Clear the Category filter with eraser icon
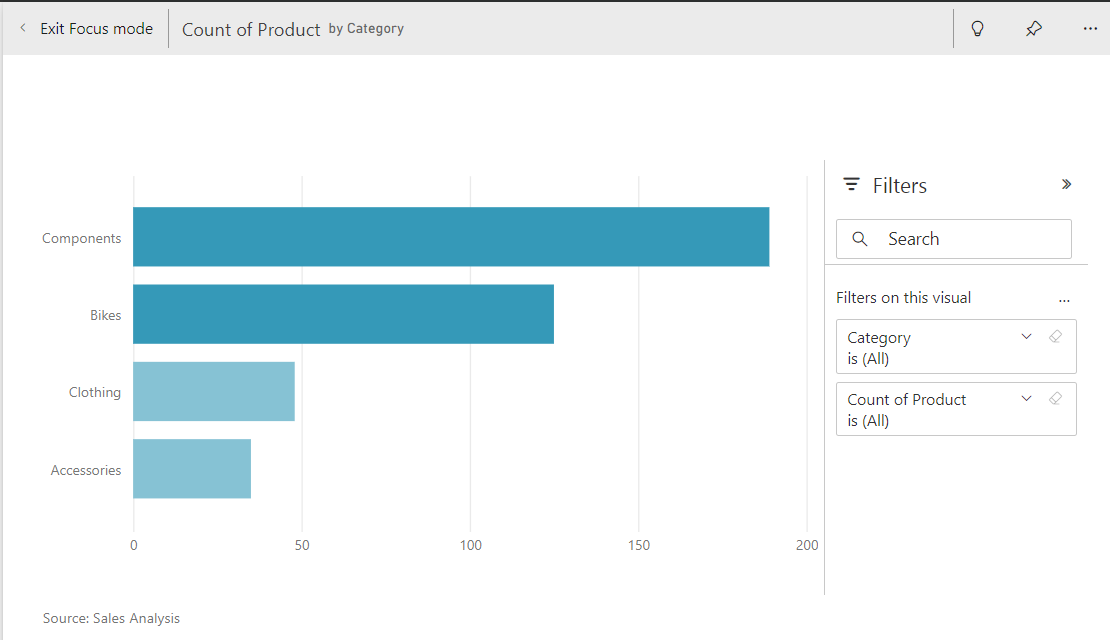The width and height of the screenshot is (1110, 640). [x=1055, y=337]
